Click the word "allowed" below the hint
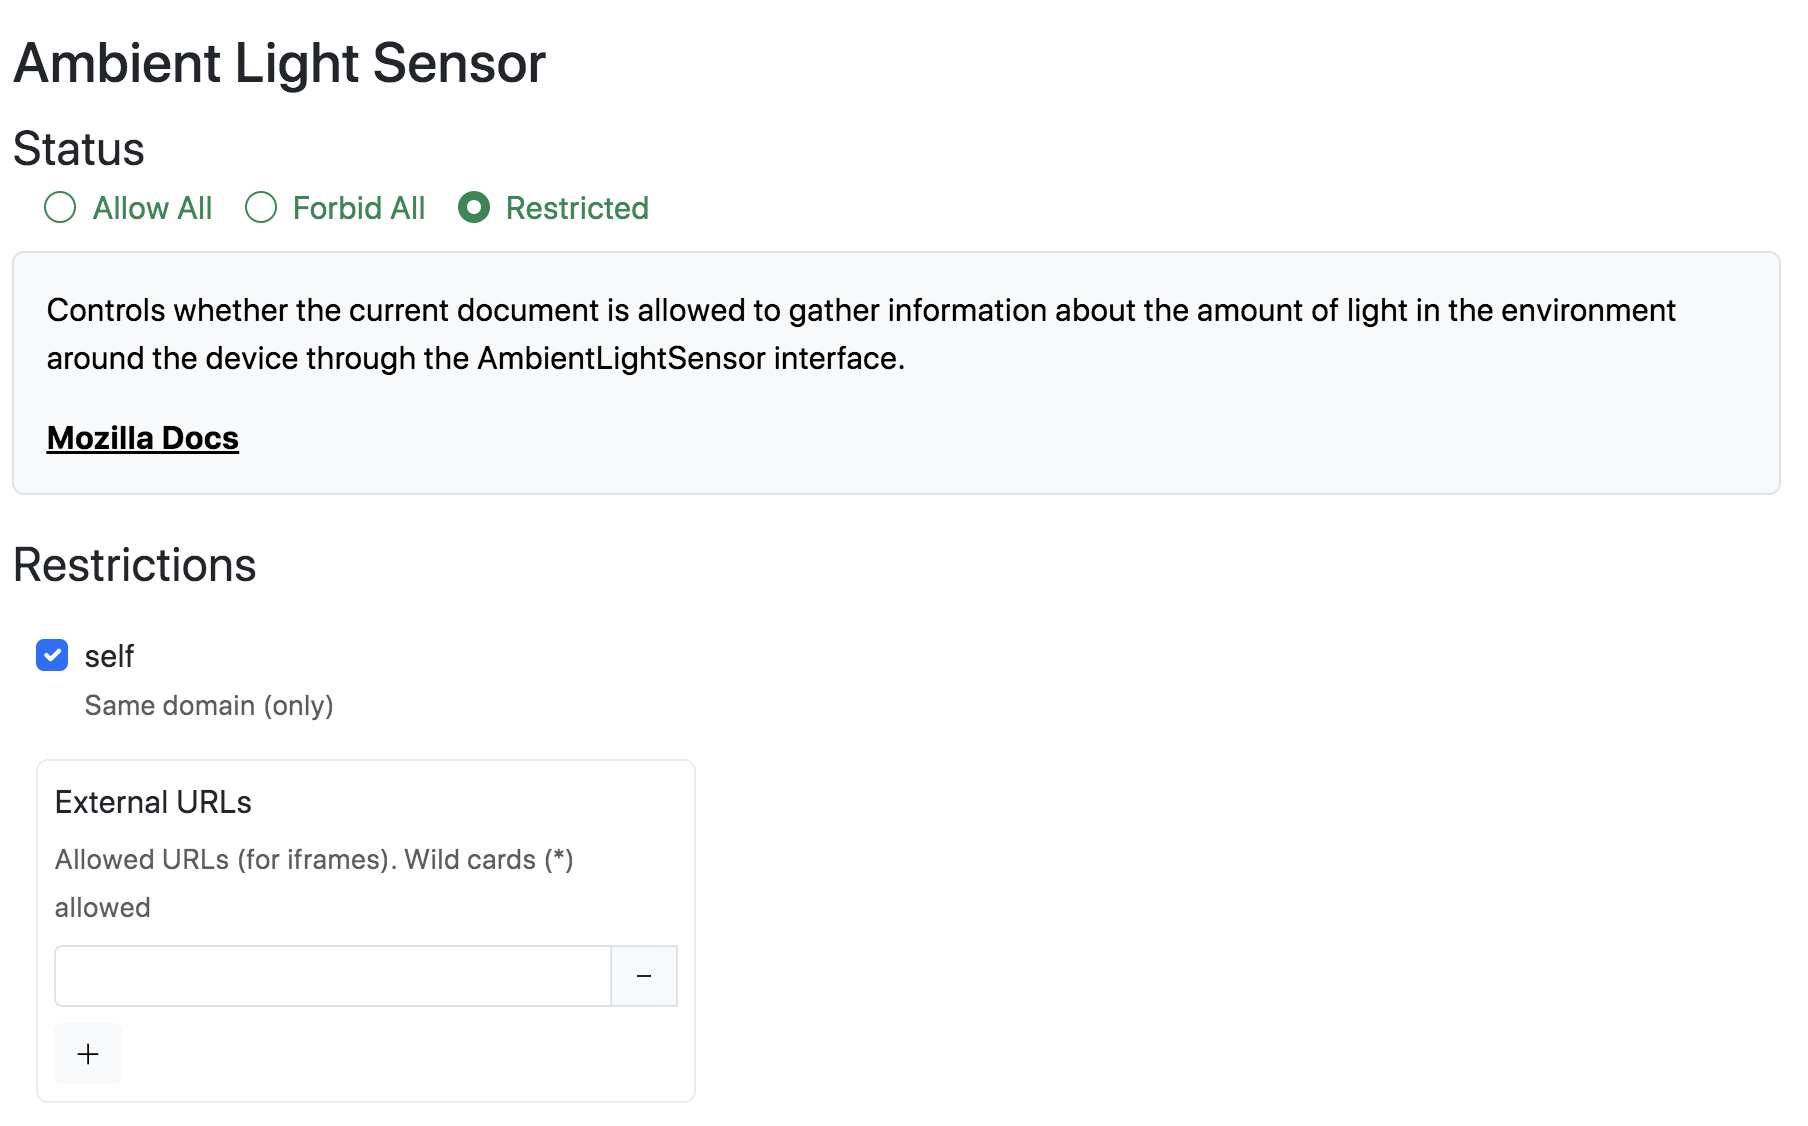The image size is (1808, 1126). (103, 908)
